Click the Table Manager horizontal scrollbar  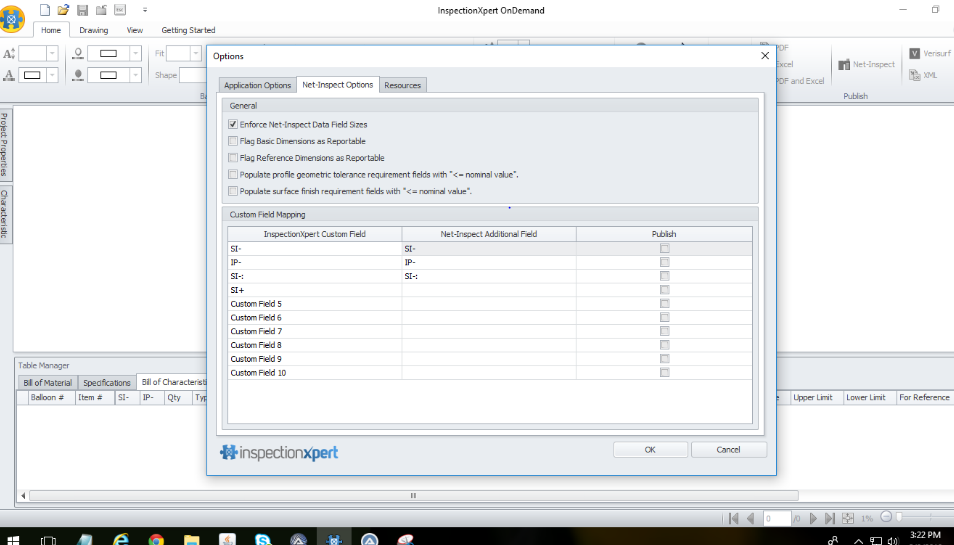pyautogui.click(x=413, y=495)
